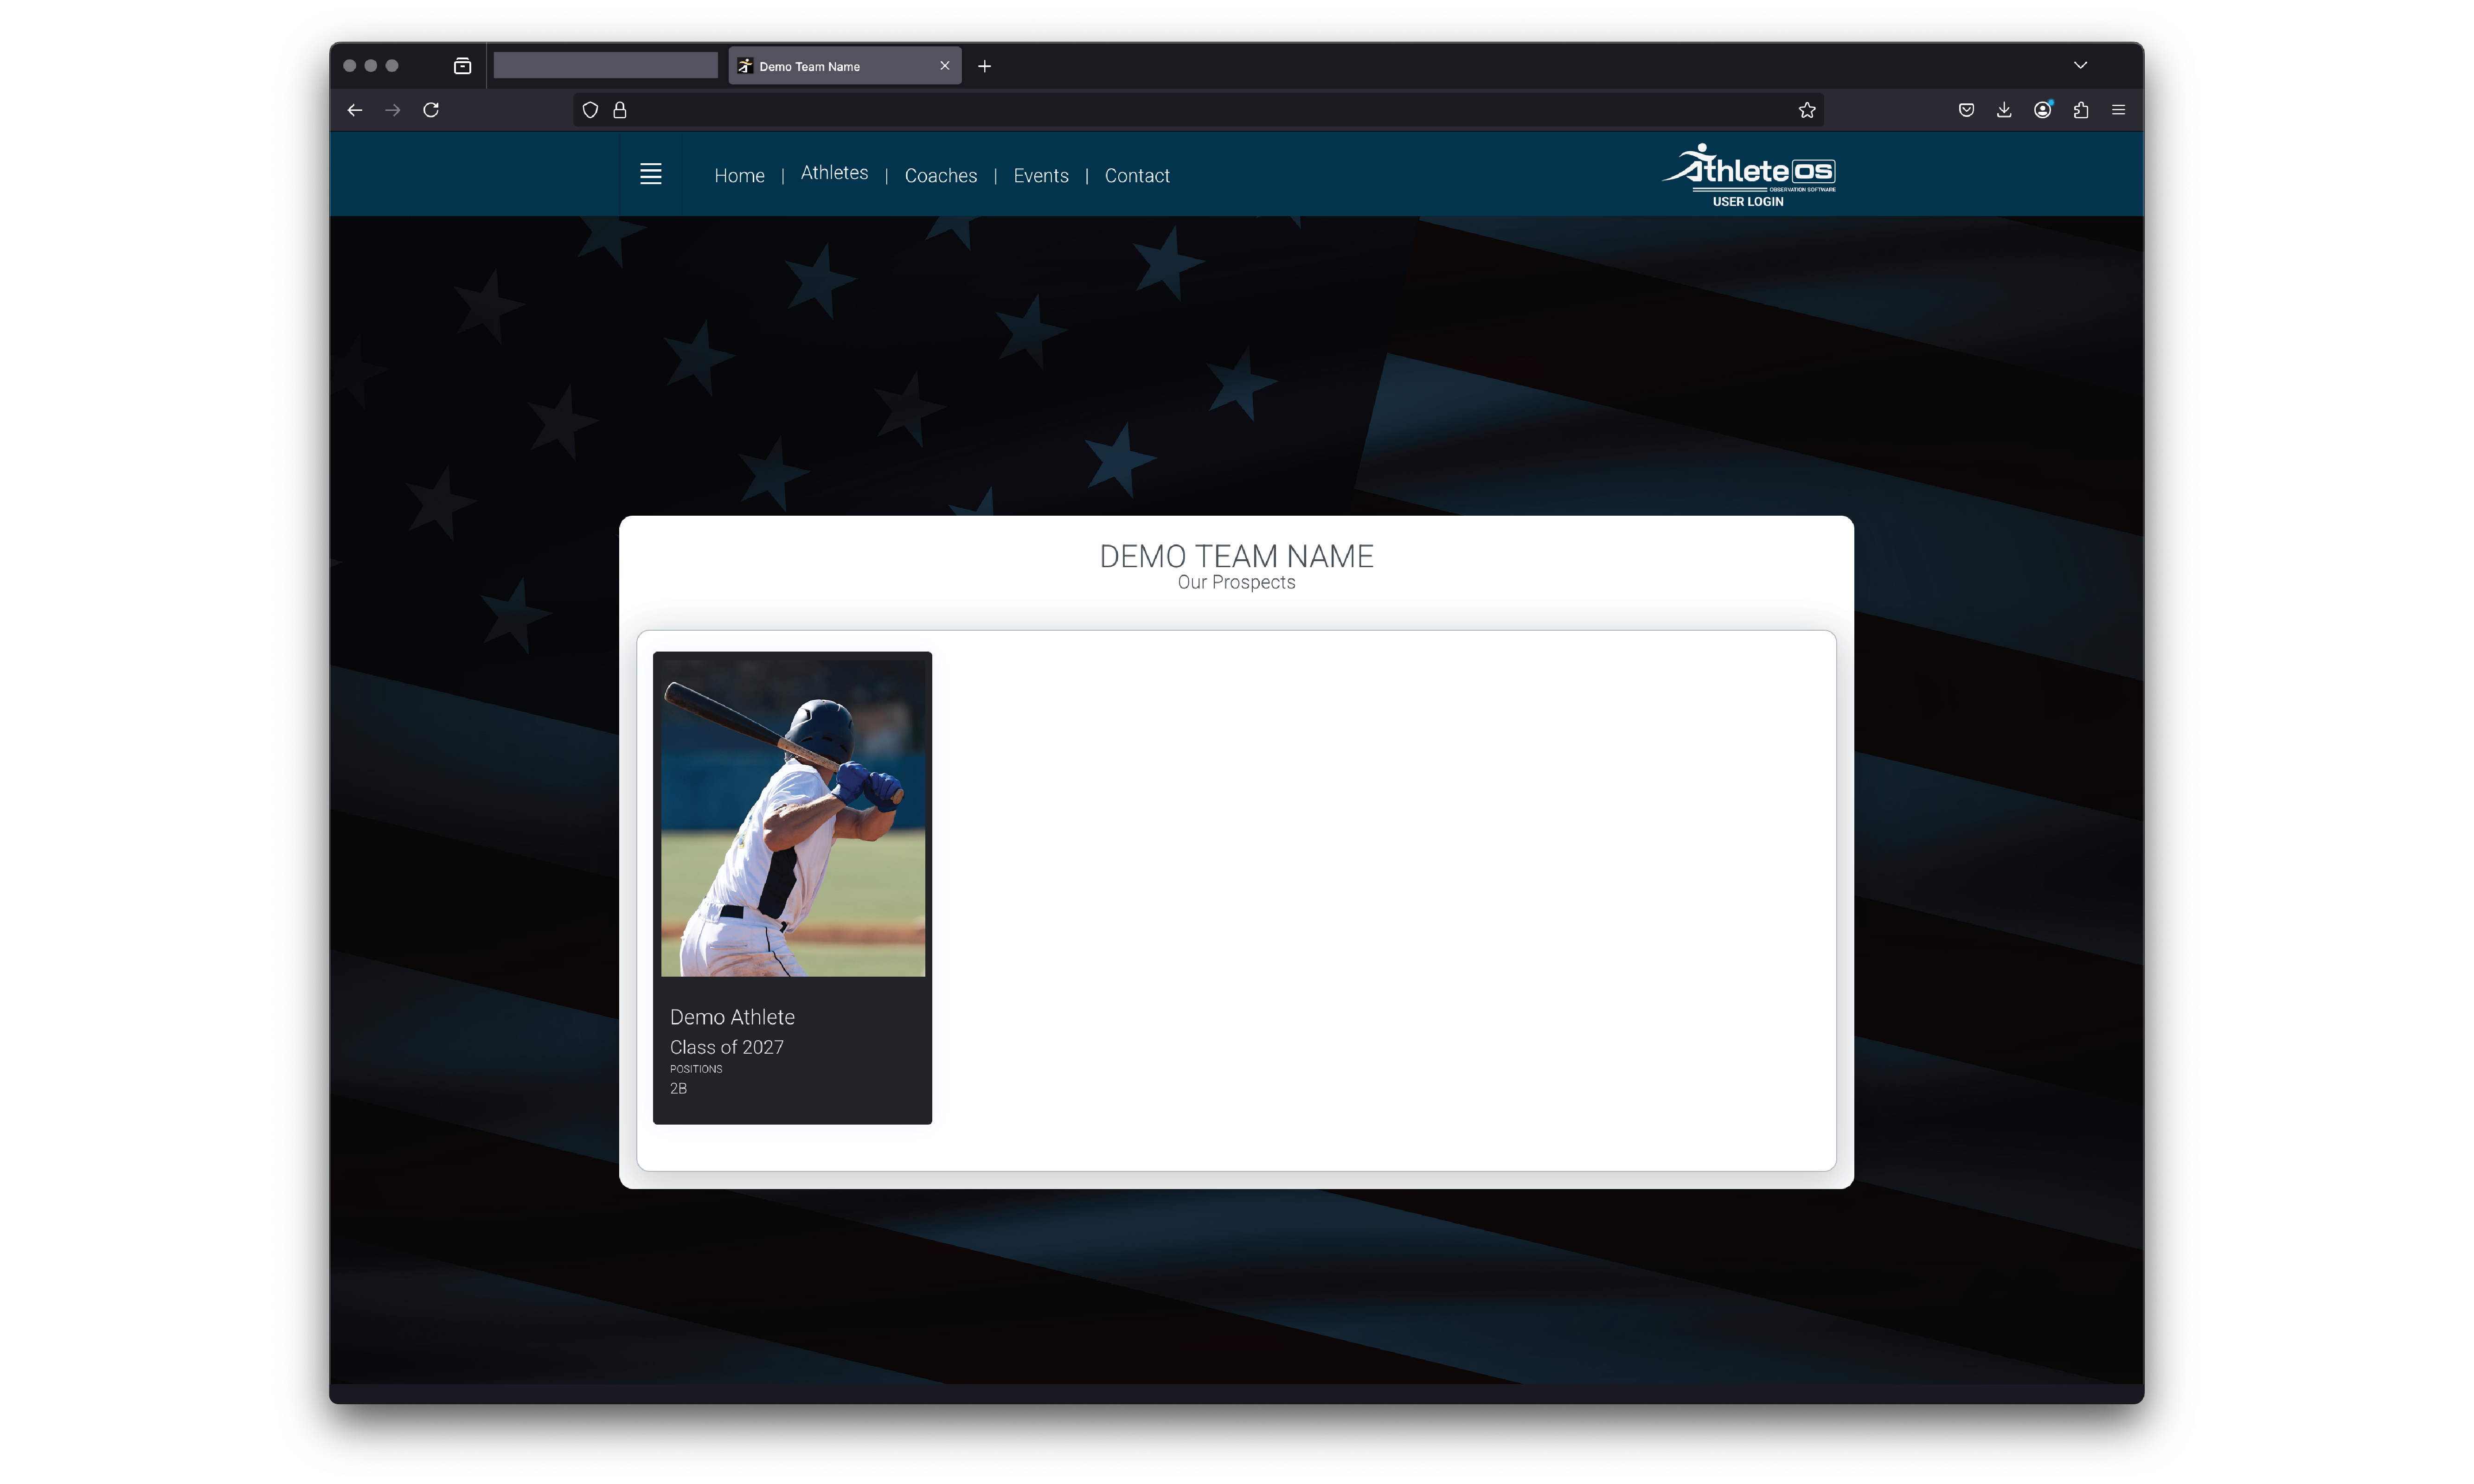This screenshot has height=1484, width=2474.
Task: Open a new tab with plus button
Action: pyautogui.click(x=985, y=66)
